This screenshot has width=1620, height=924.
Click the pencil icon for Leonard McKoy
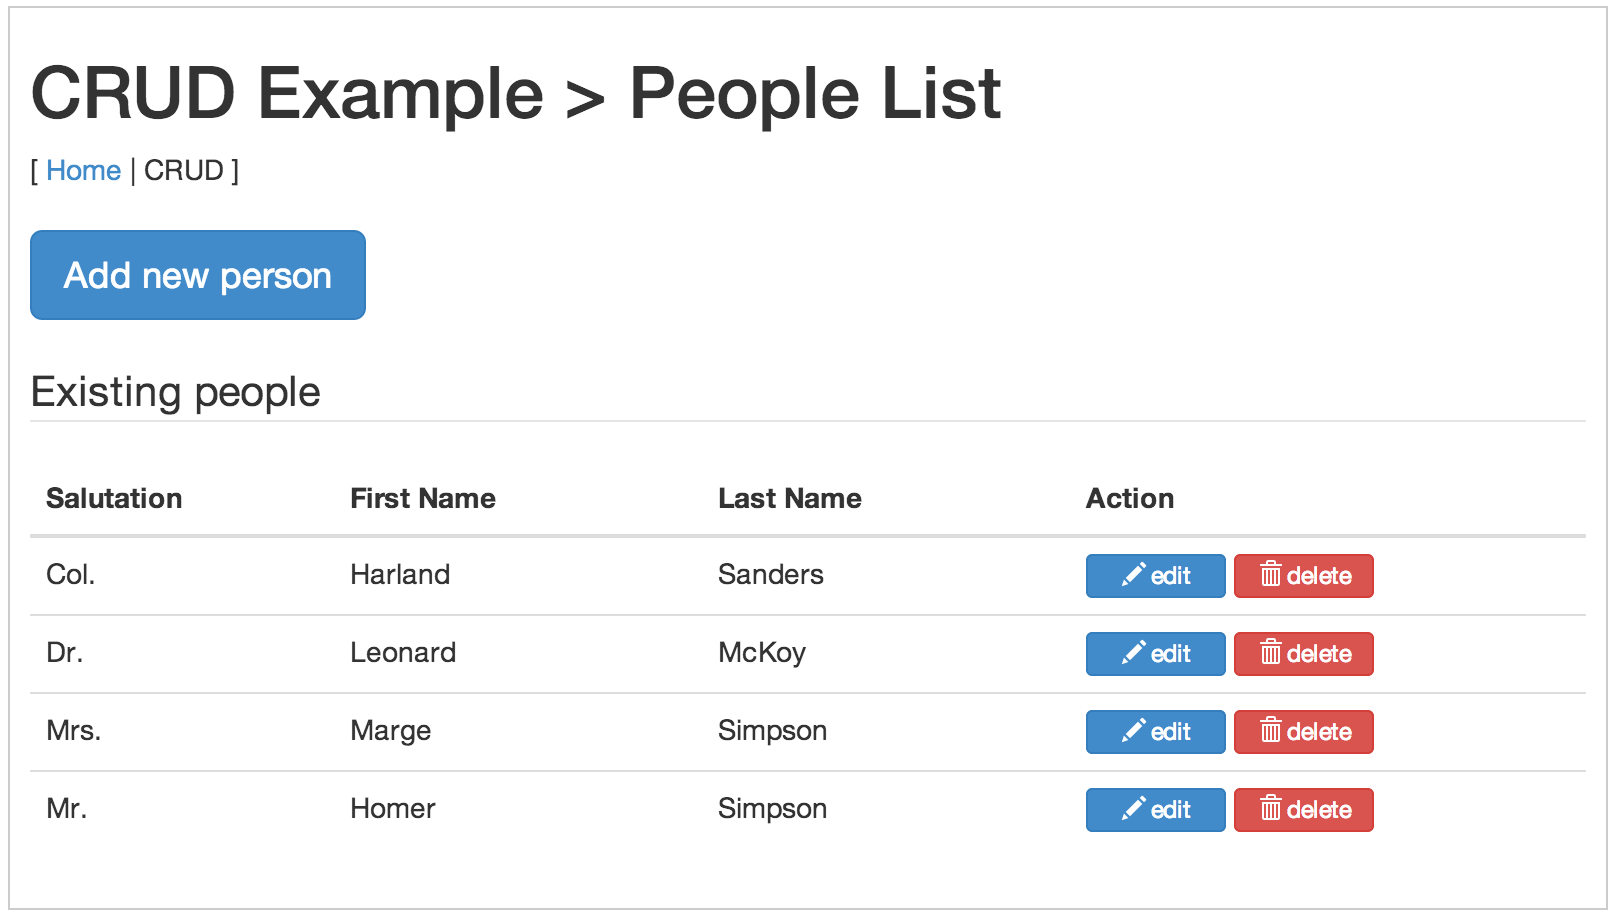click(1133, 653)
